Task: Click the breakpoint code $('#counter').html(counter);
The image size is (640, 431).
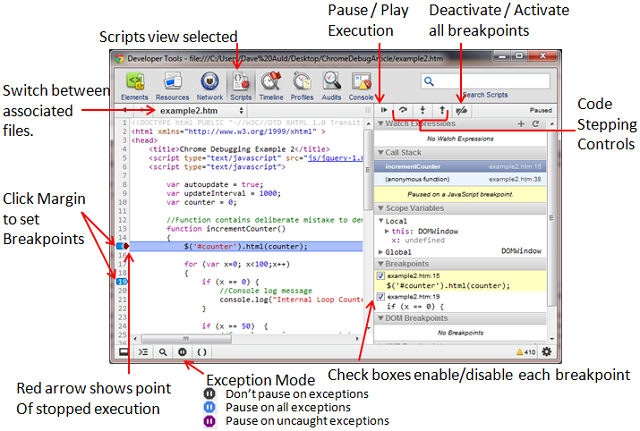Action: 448,286
